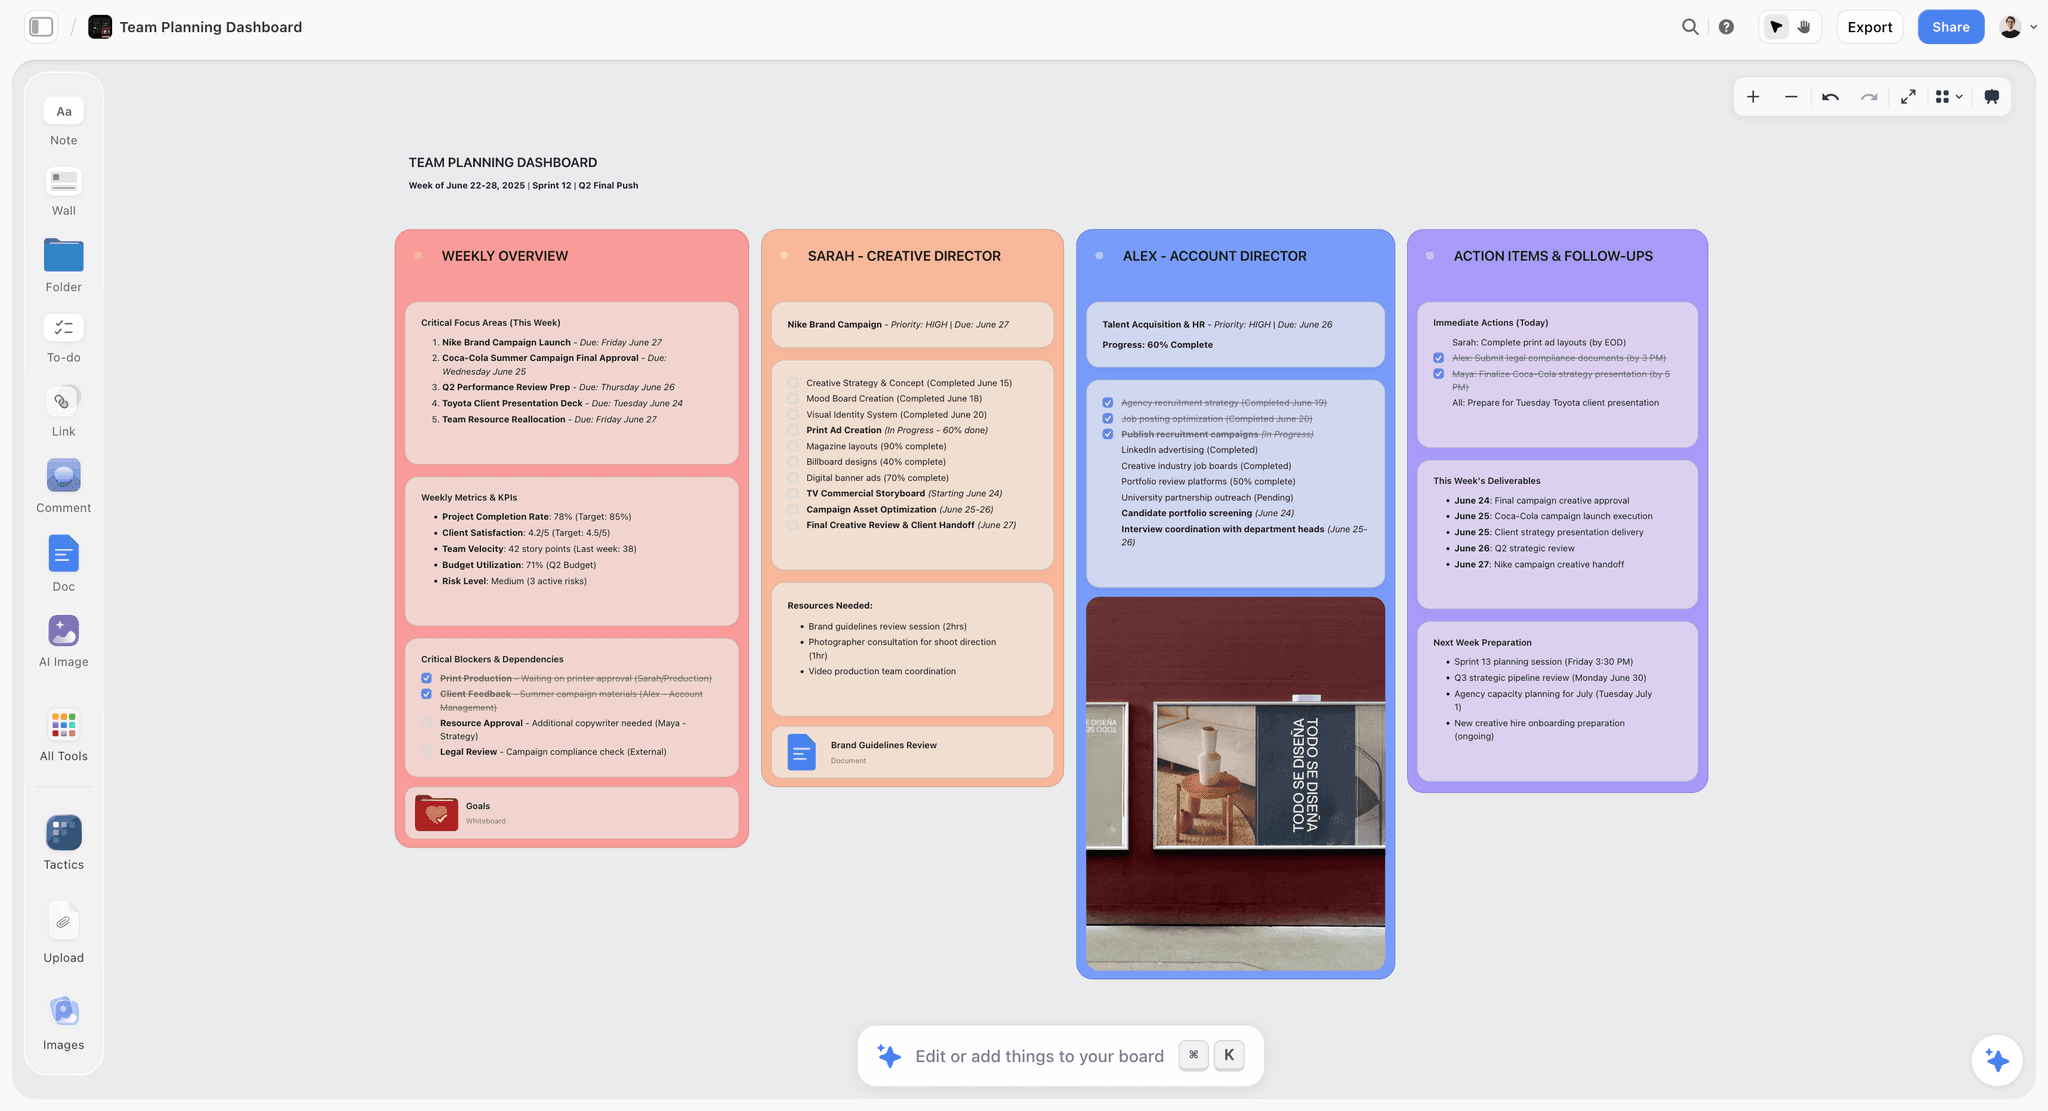2048x1111 pixels.
Task: Add a Note from the sidebar
Action: [64, 122]
